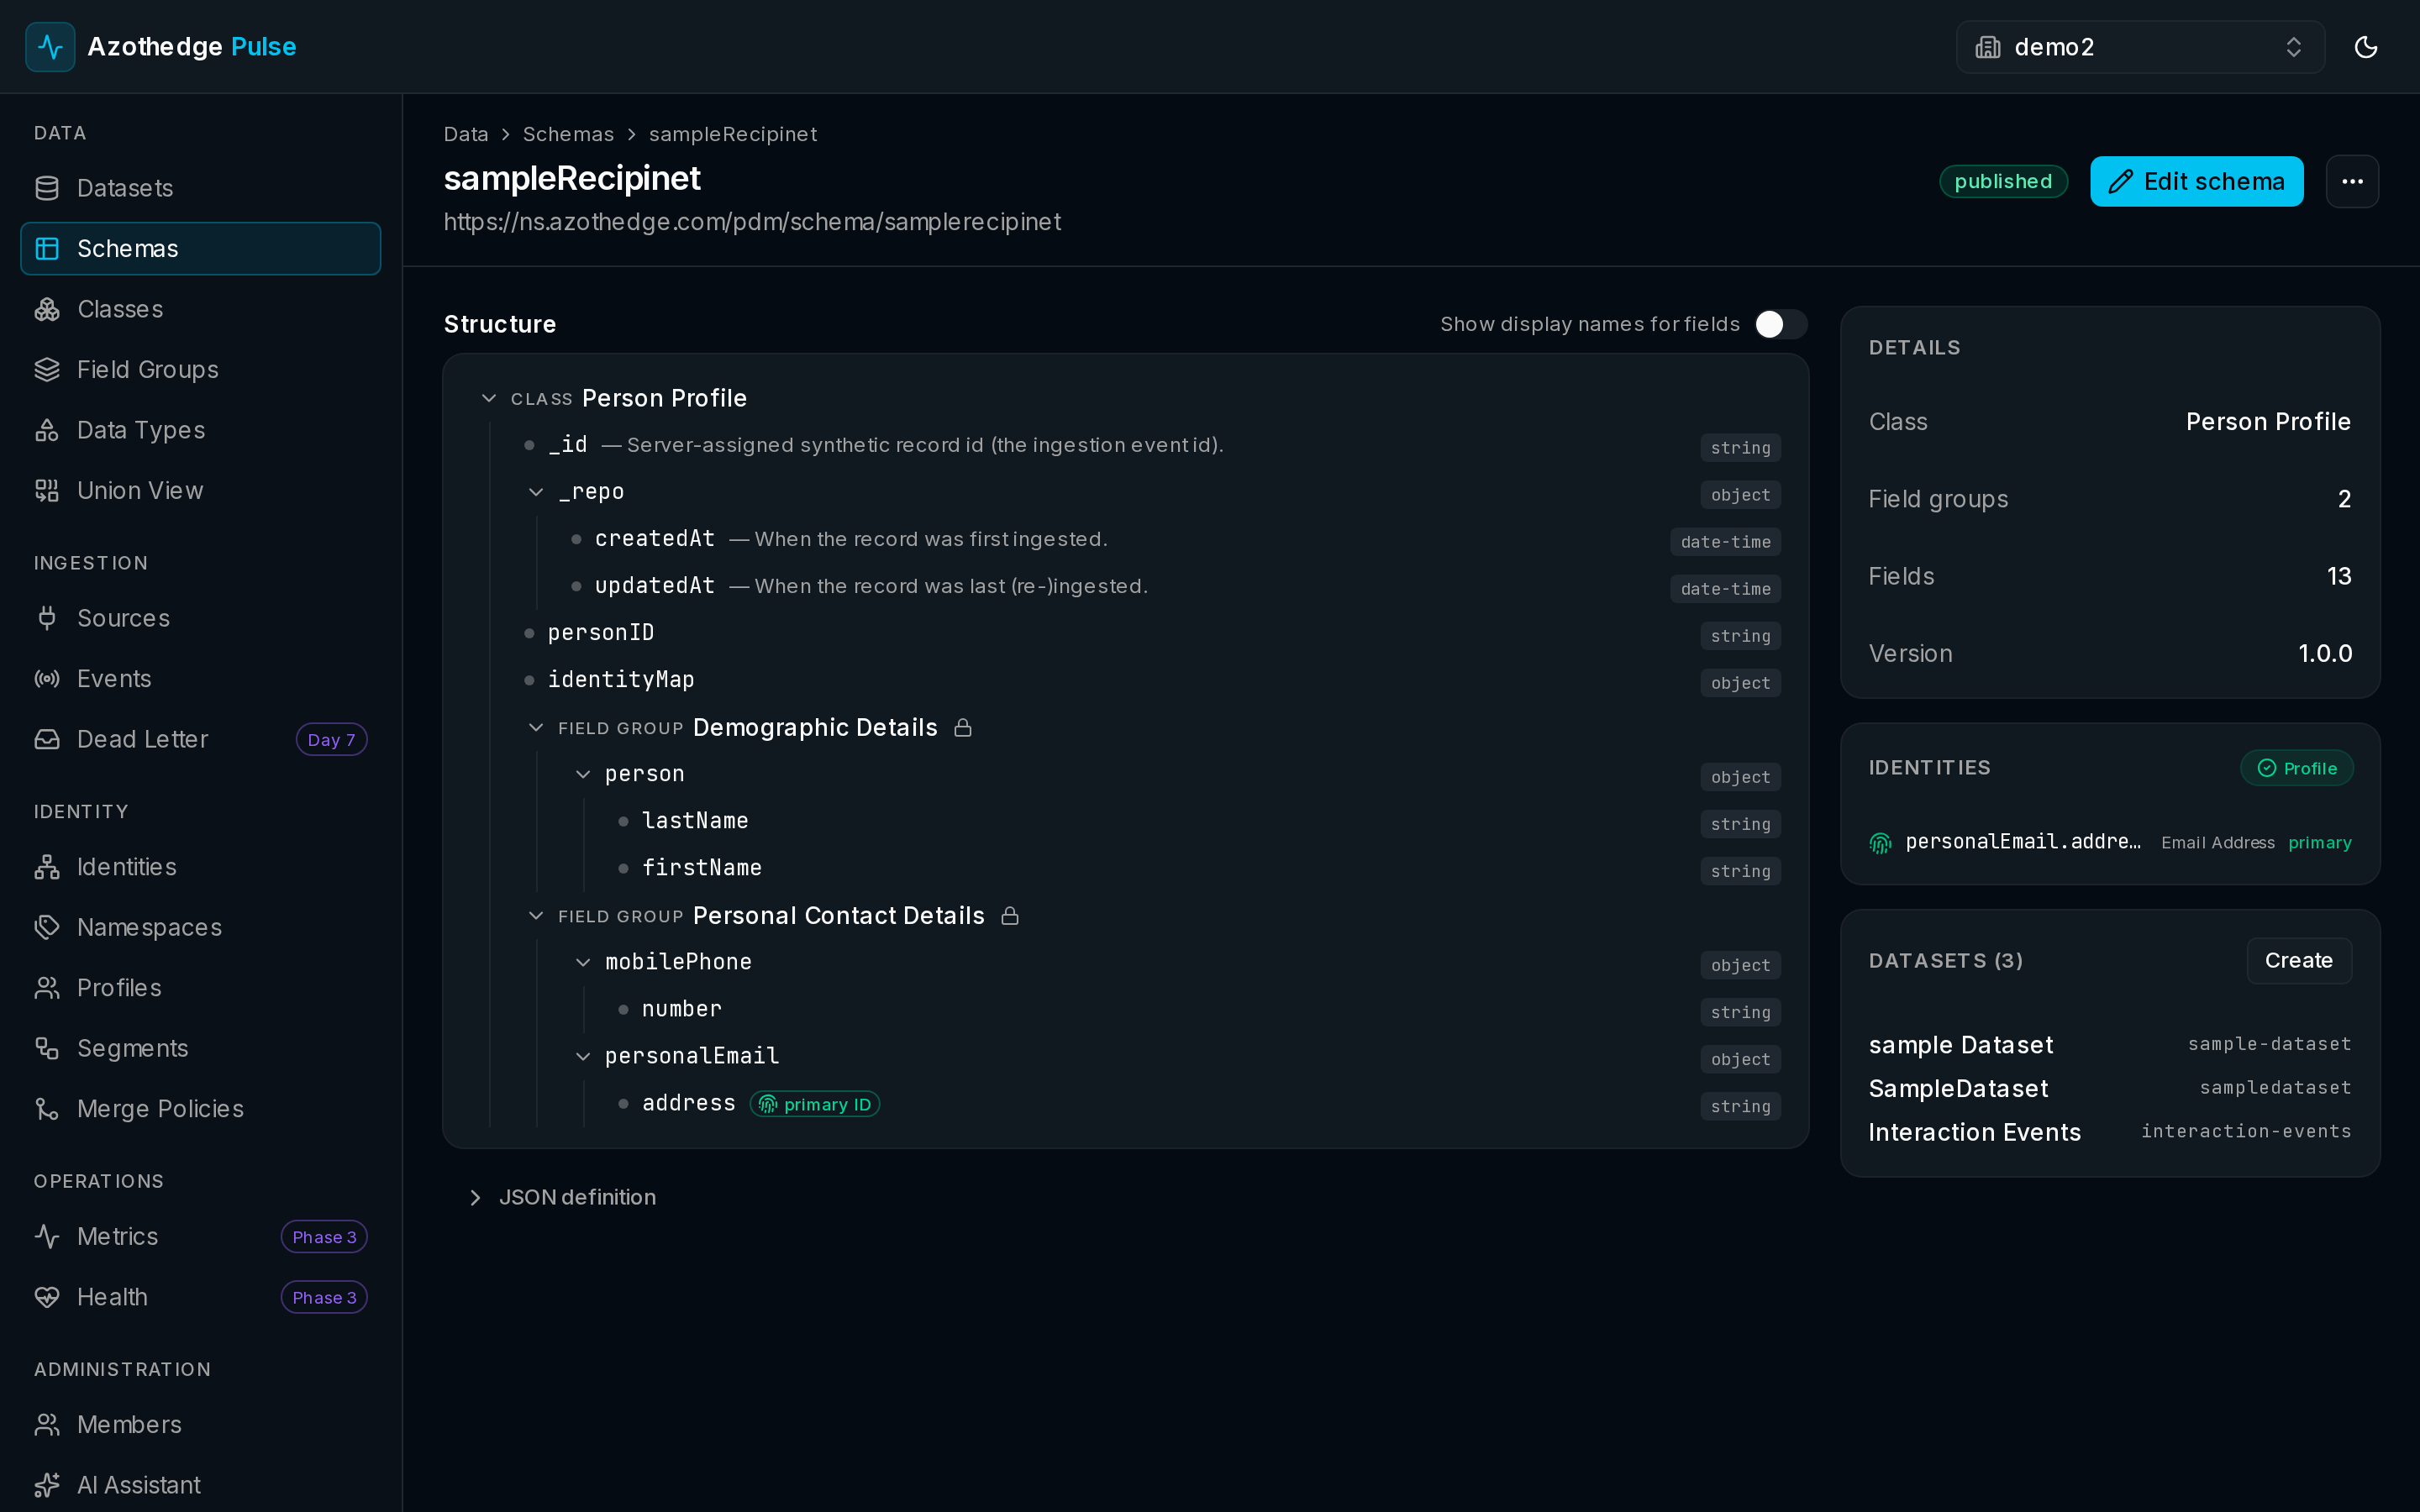Click lock icon beside Demographic Details
This screenshot has width=2420, height=1512.
pyautogui.click(x=963, y=727)
